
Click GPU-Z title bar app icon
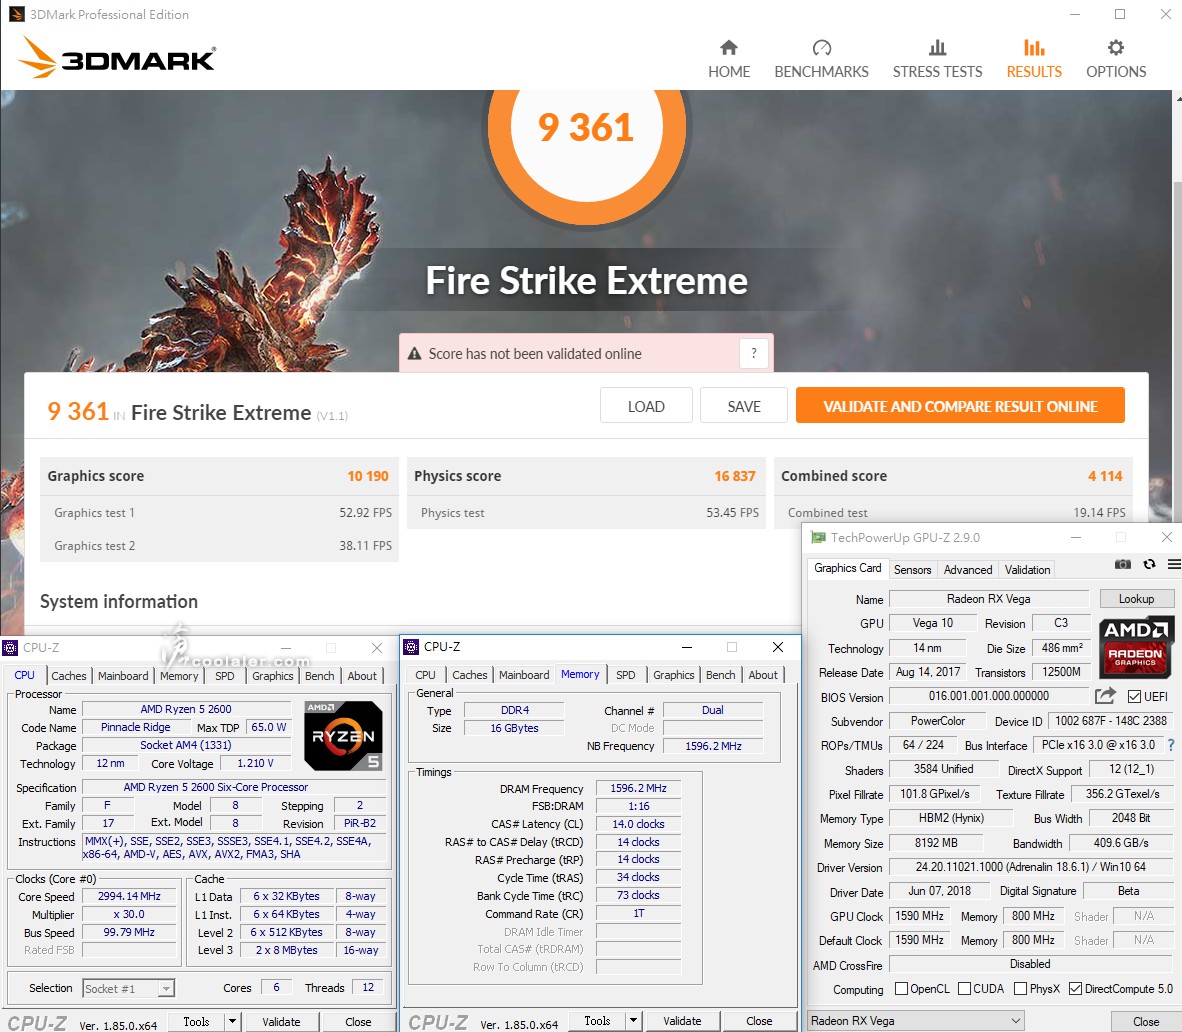[x=818, y=537]
